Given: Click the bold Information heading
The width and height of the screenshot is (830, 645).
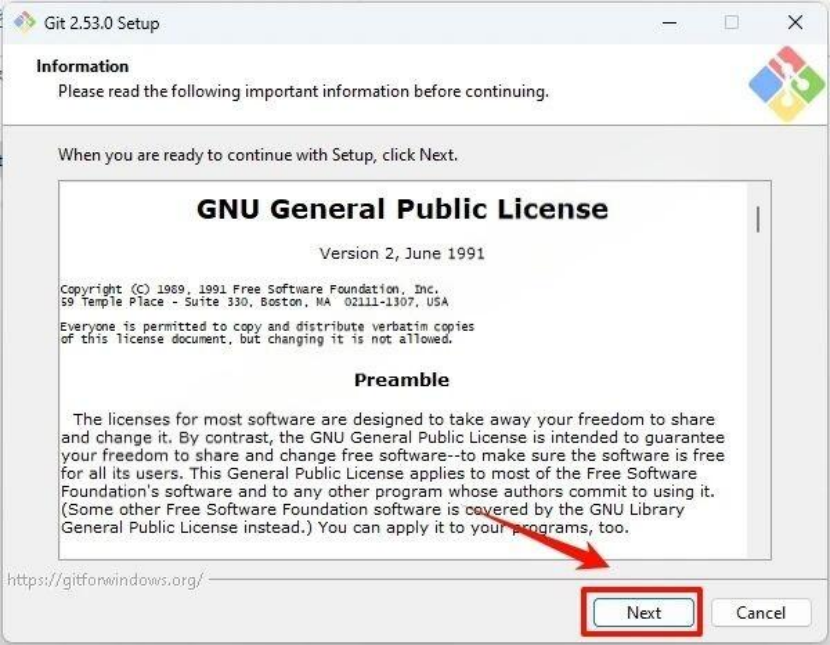Looking at the screenshot, I should tap(83, 66).
